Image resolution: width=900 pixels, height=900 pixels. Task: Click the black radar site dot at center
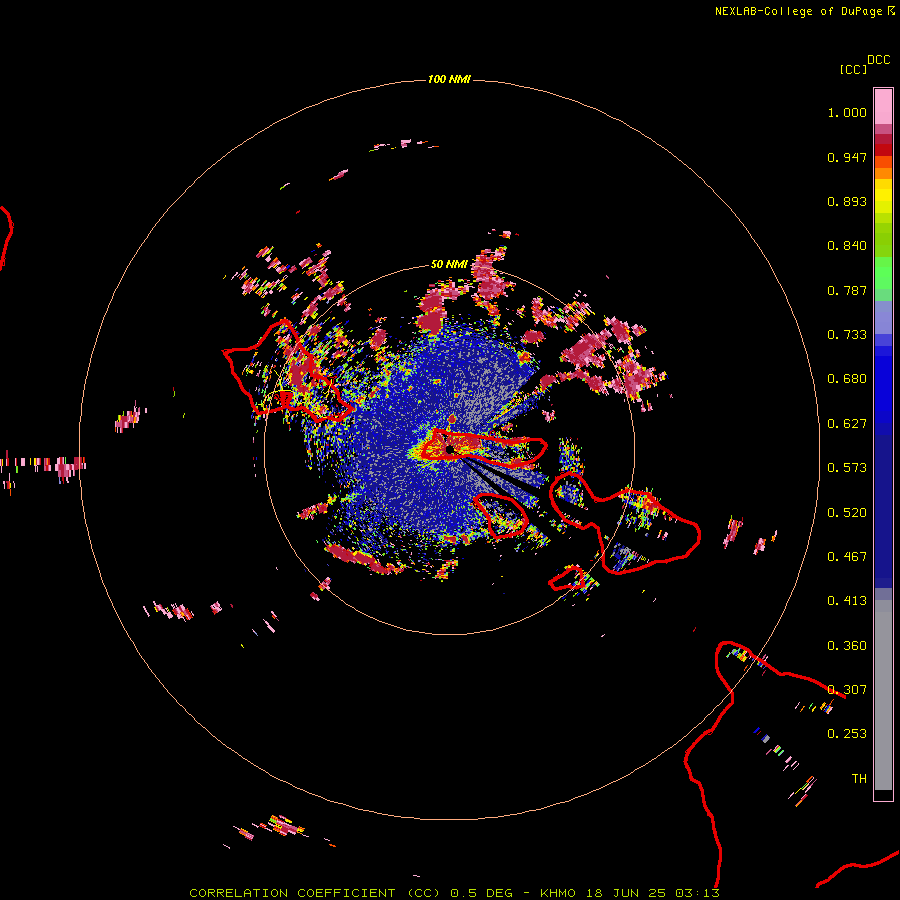point(450,449)
